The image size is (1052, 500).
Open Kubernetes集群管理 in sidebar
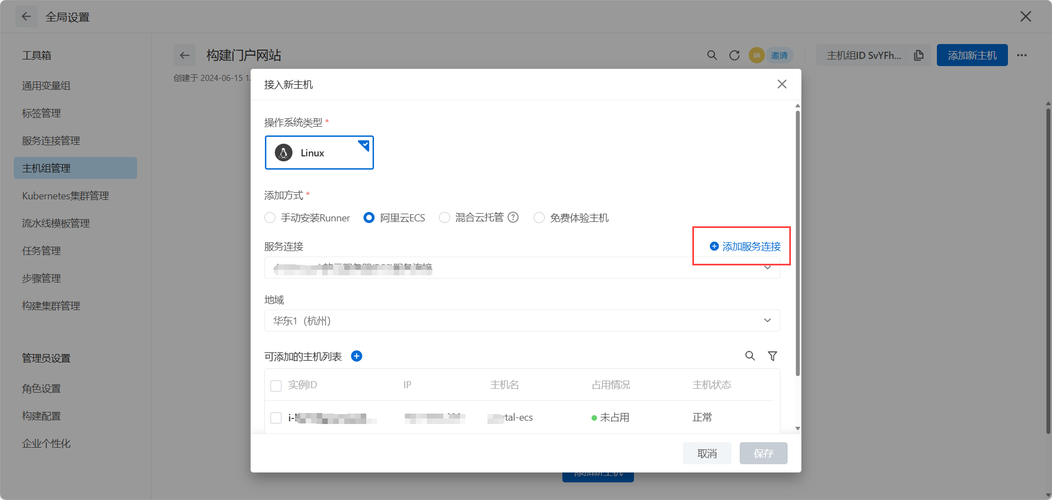[x=65, y=196]
